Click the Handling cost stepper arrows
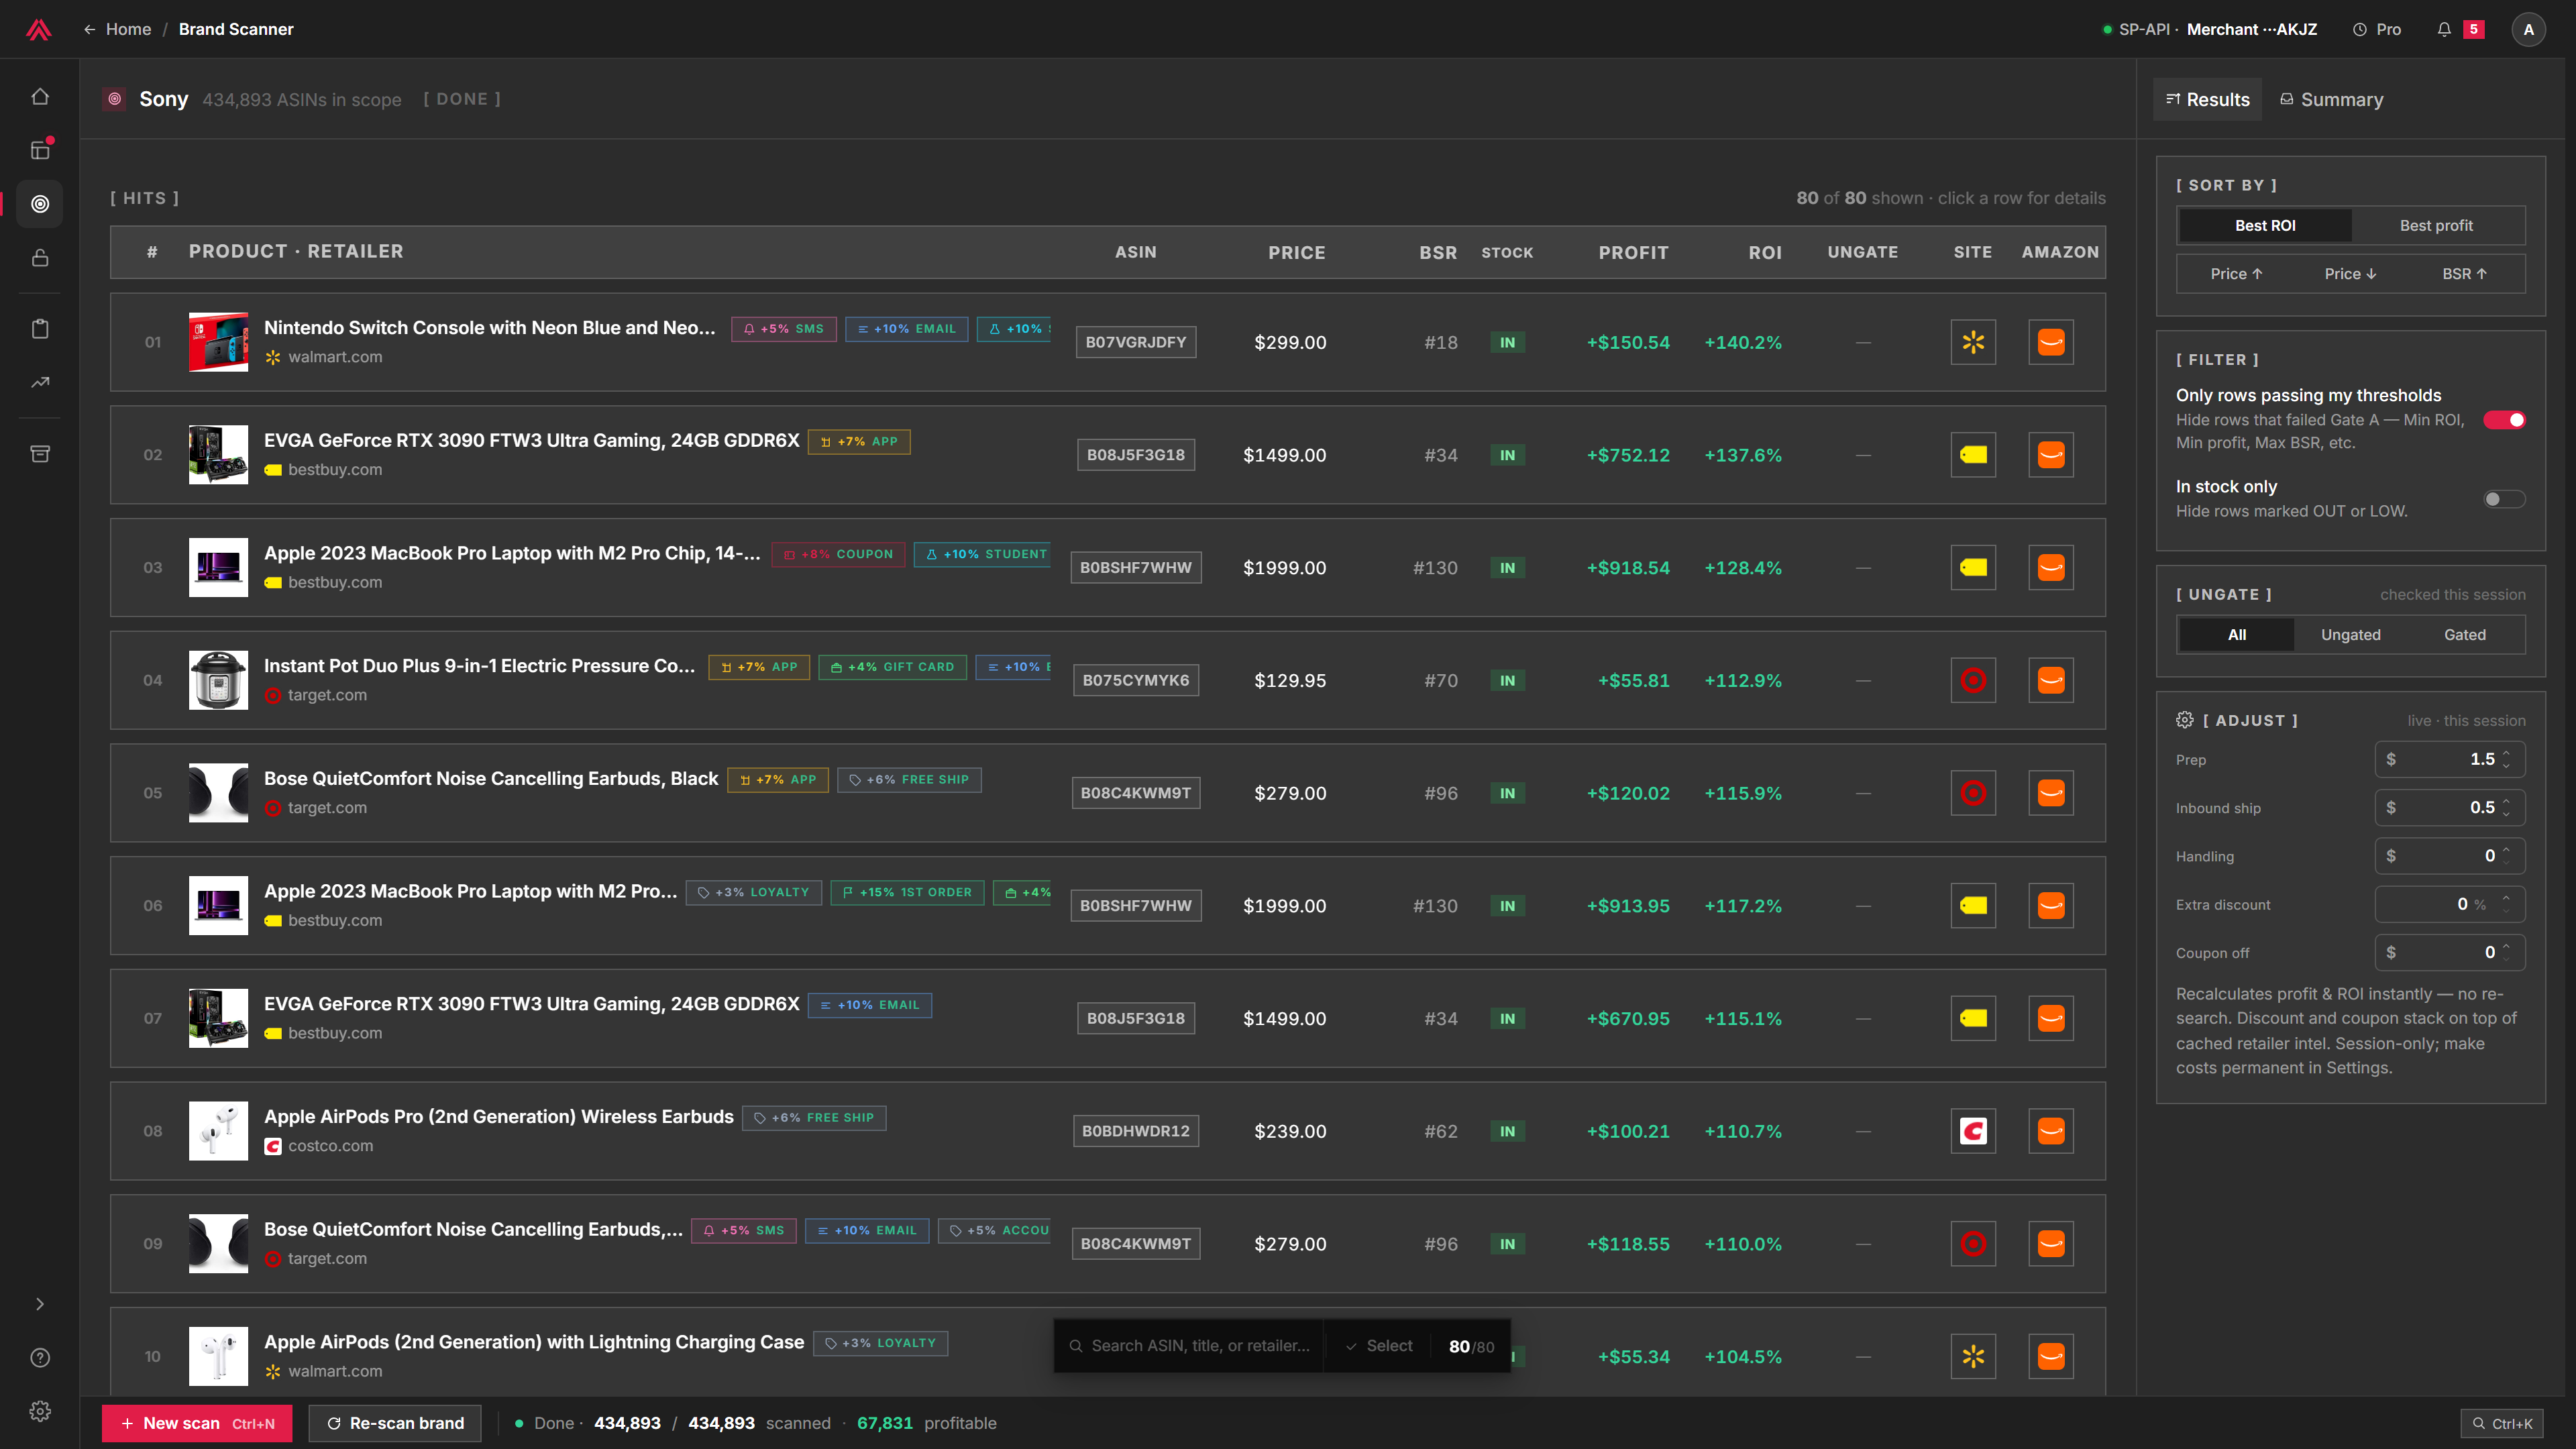The height and width of the screenshot is (1449, 2576). click(x=2506, y=856)
